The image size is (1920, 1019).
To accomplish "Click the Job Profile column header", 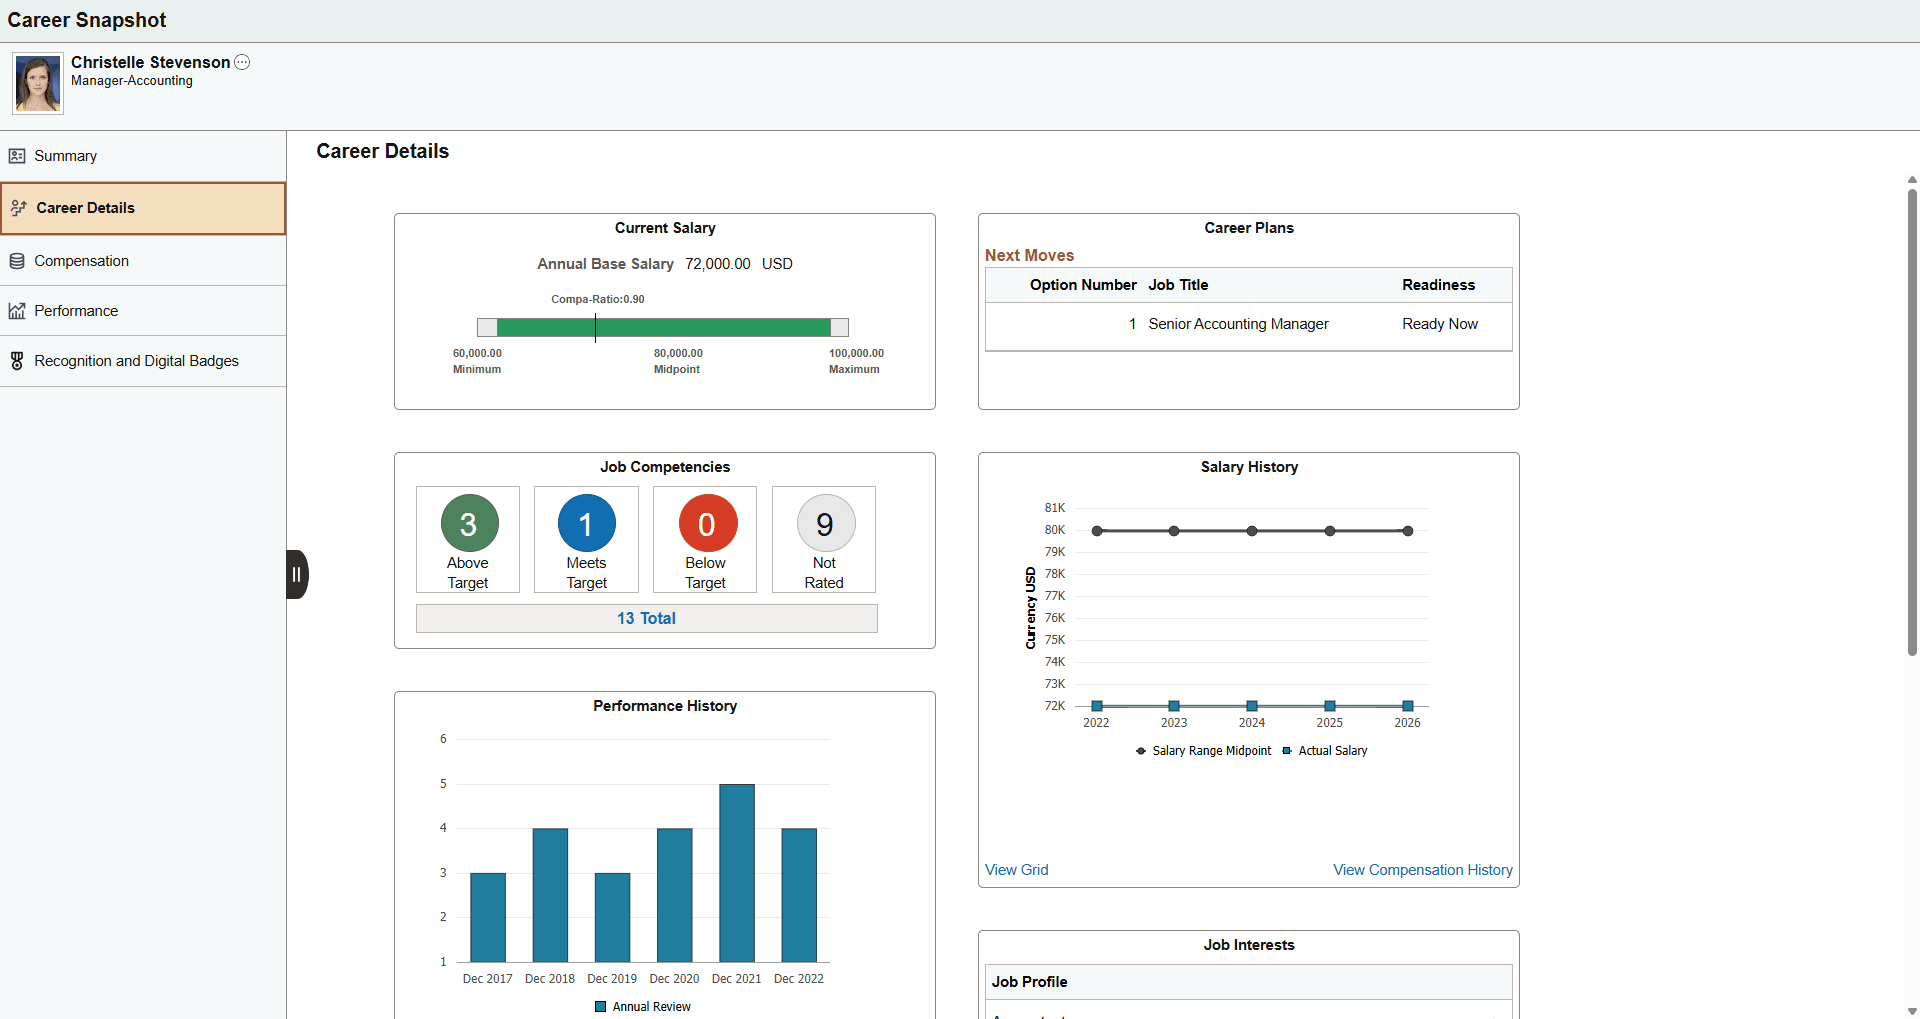I will click(x=1030, y=982).
